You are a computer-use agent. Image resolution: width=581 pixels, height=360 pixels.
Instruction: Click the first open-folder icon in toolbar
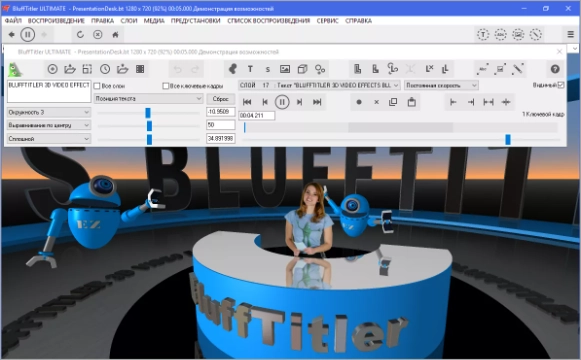coord(70,69)
